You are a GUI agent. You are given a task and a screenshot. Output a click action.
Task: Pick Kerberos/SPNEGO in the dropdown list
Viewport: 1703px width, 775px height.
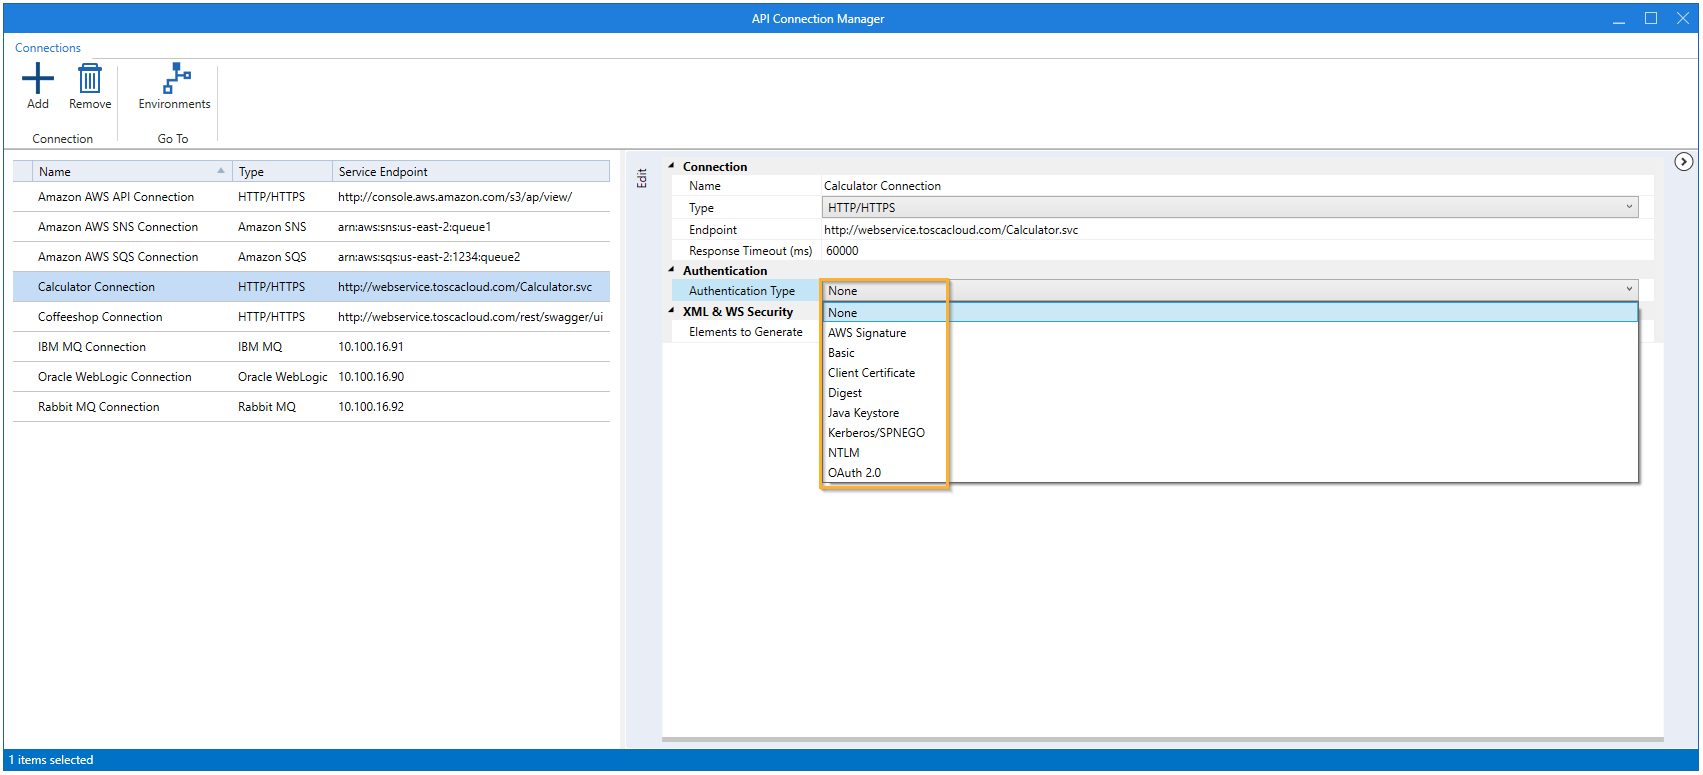pyautogui.click(x=876, y=433)
